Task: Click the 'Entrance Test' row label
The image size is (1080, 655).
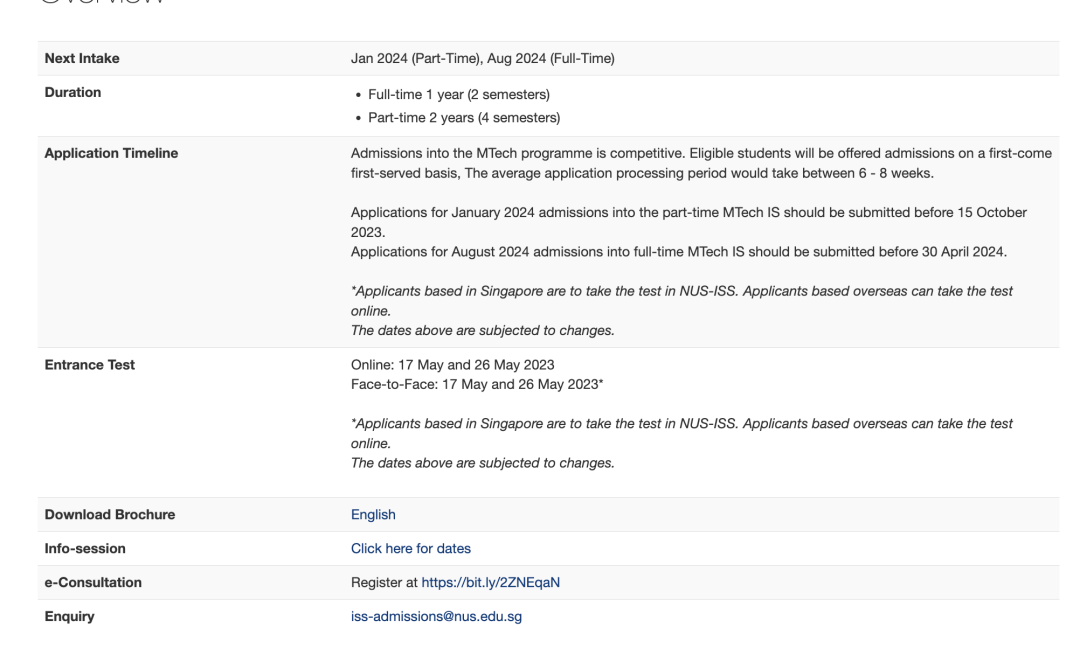Action: (x=90, y=365)
